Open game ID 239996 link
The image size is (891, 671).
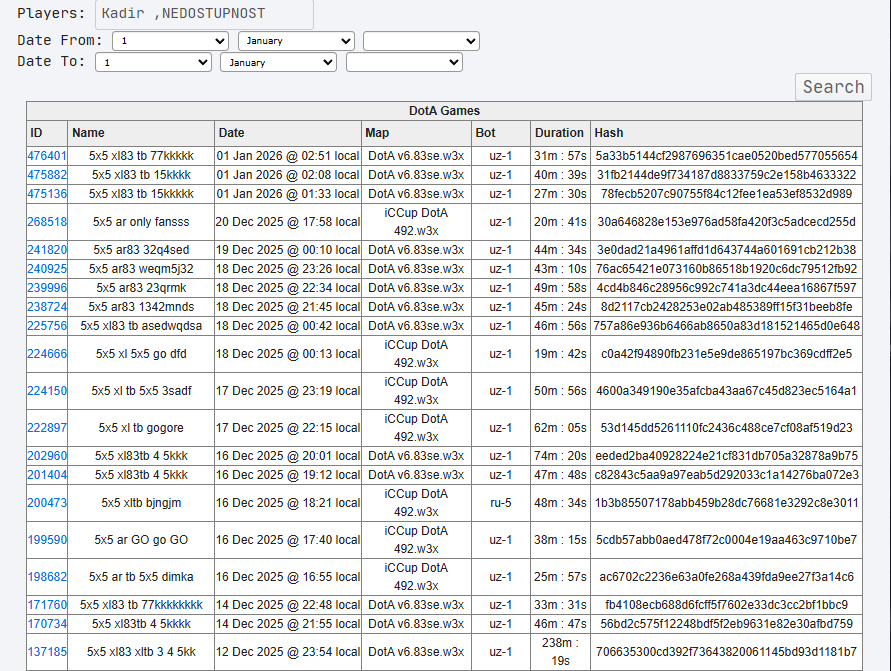click(x=47, y=288)
